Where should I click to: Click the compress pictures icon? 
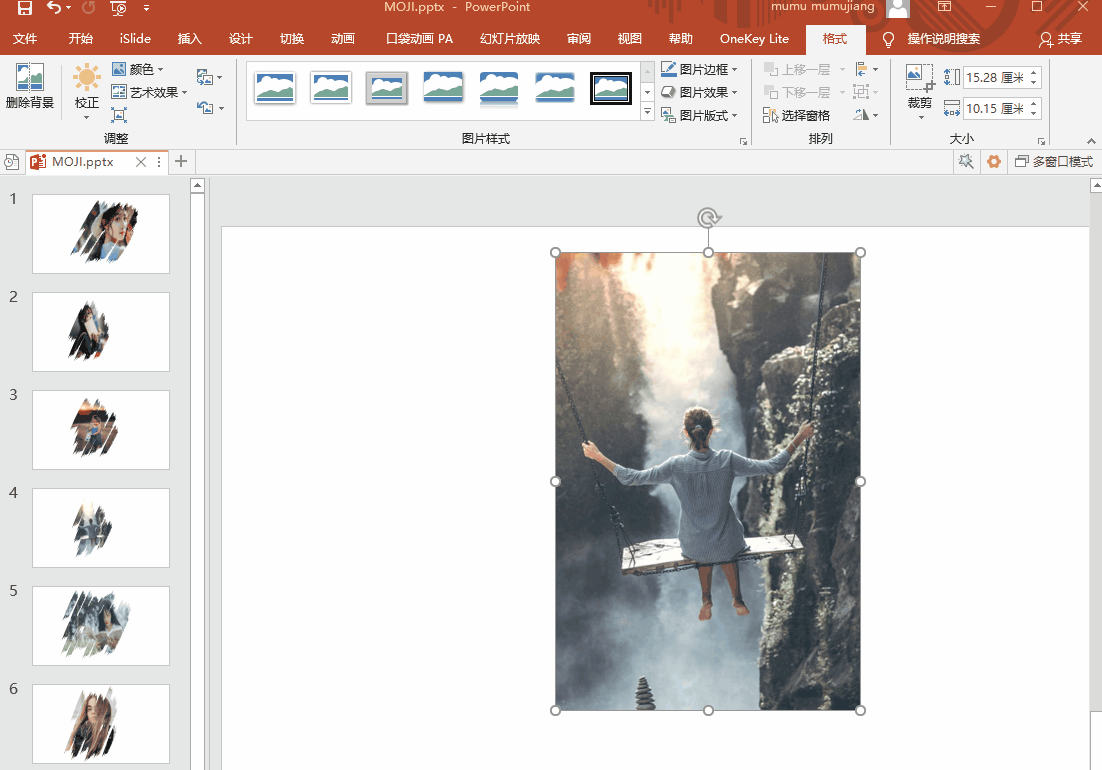[x=119, y=115]
